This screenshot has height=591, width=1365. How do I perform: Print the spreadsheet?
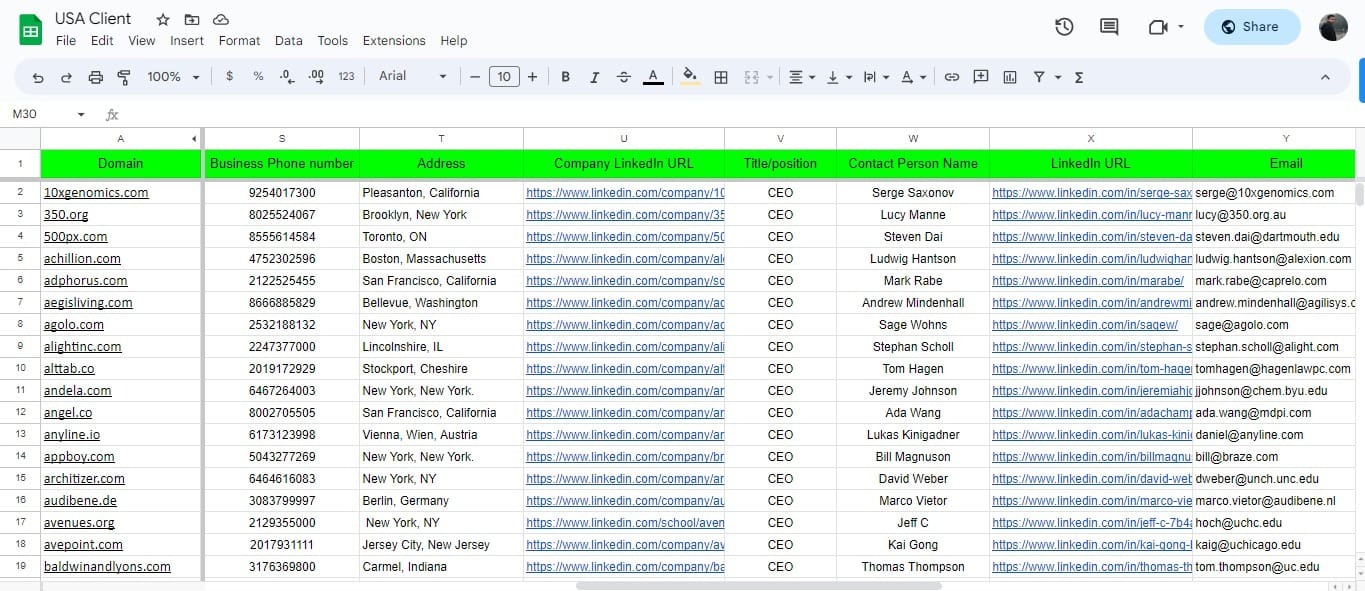pos(96,77)
